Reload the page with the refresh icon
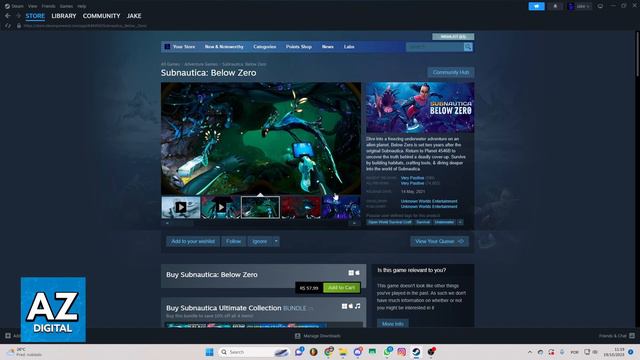The image size is (640, 360). [8, 26]
